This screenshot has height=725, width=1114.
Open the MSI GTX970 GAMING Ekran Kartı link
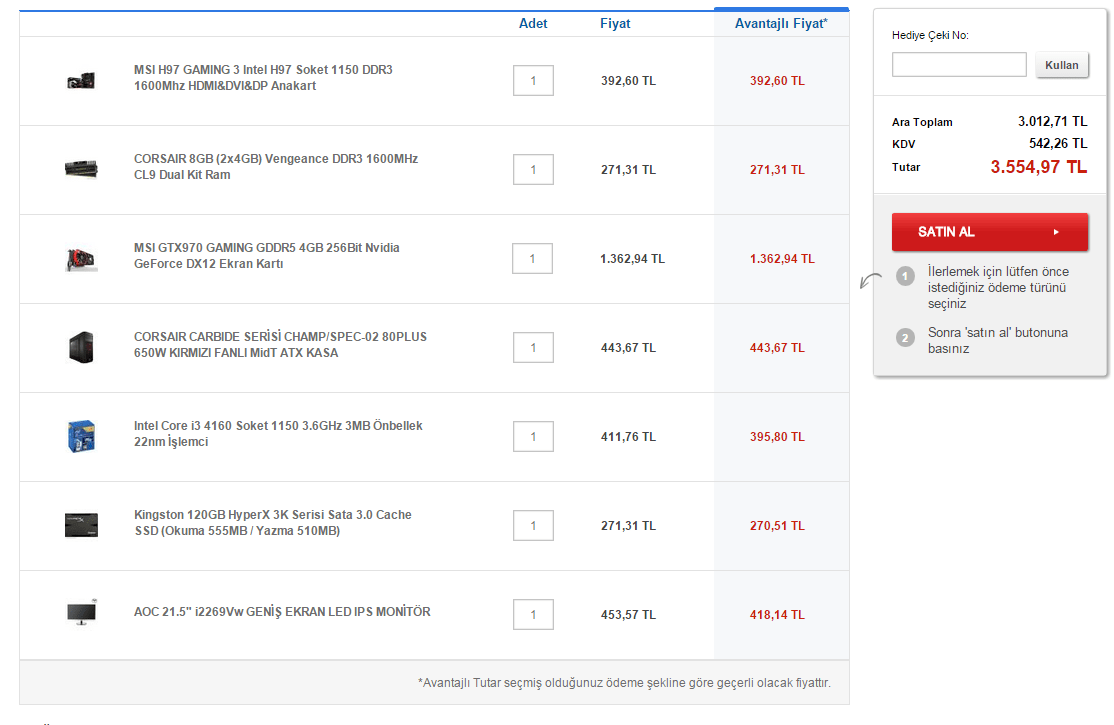(x=266, y=255)
